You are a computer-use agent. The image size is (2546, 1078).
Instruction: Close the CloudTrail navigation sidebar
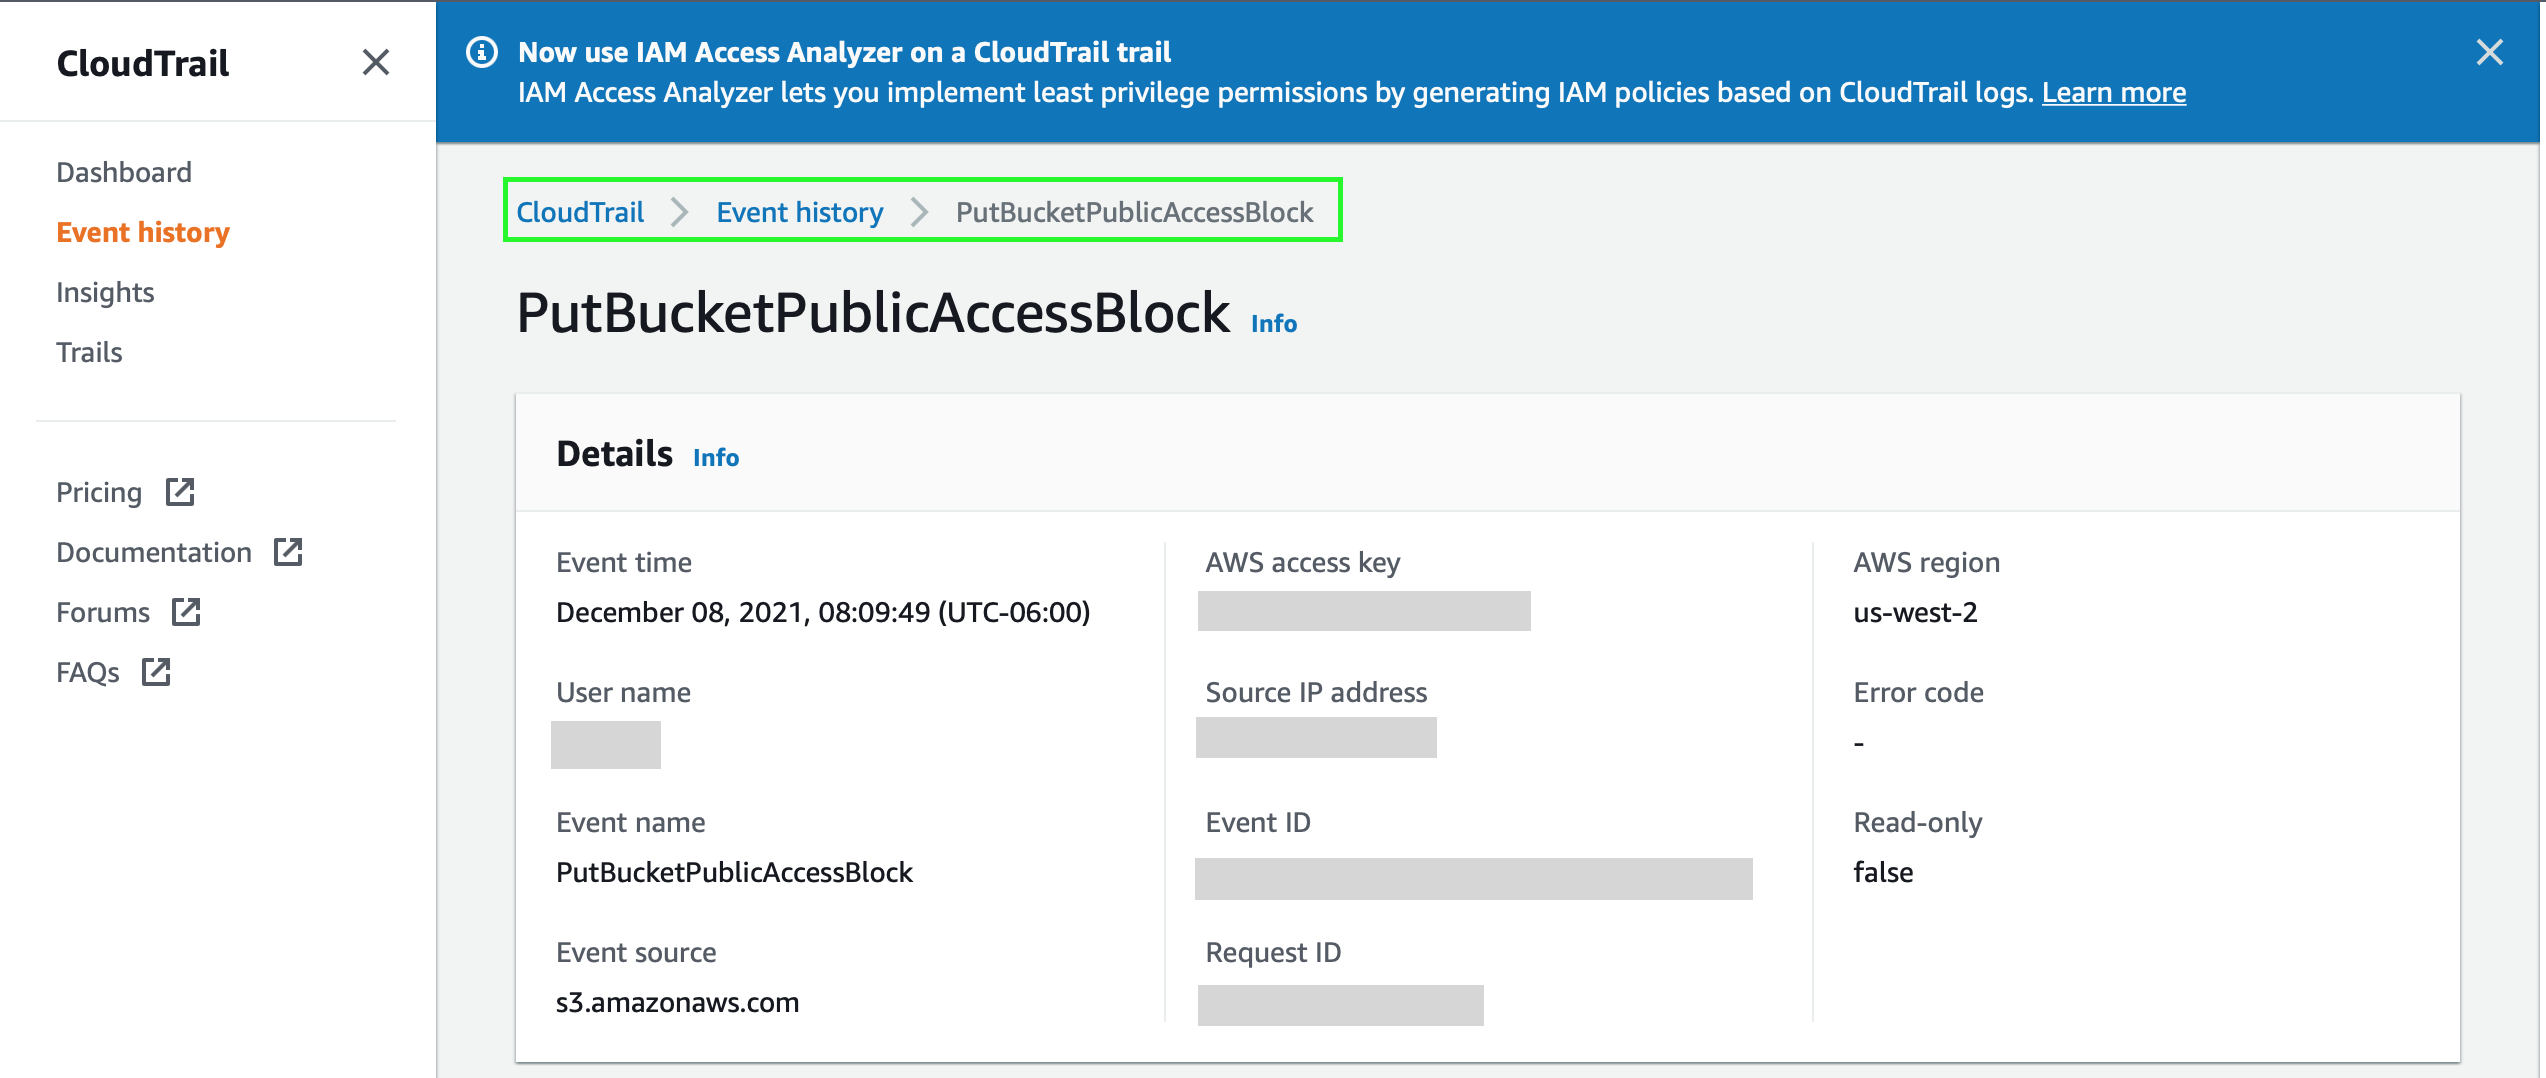[376, 62]
